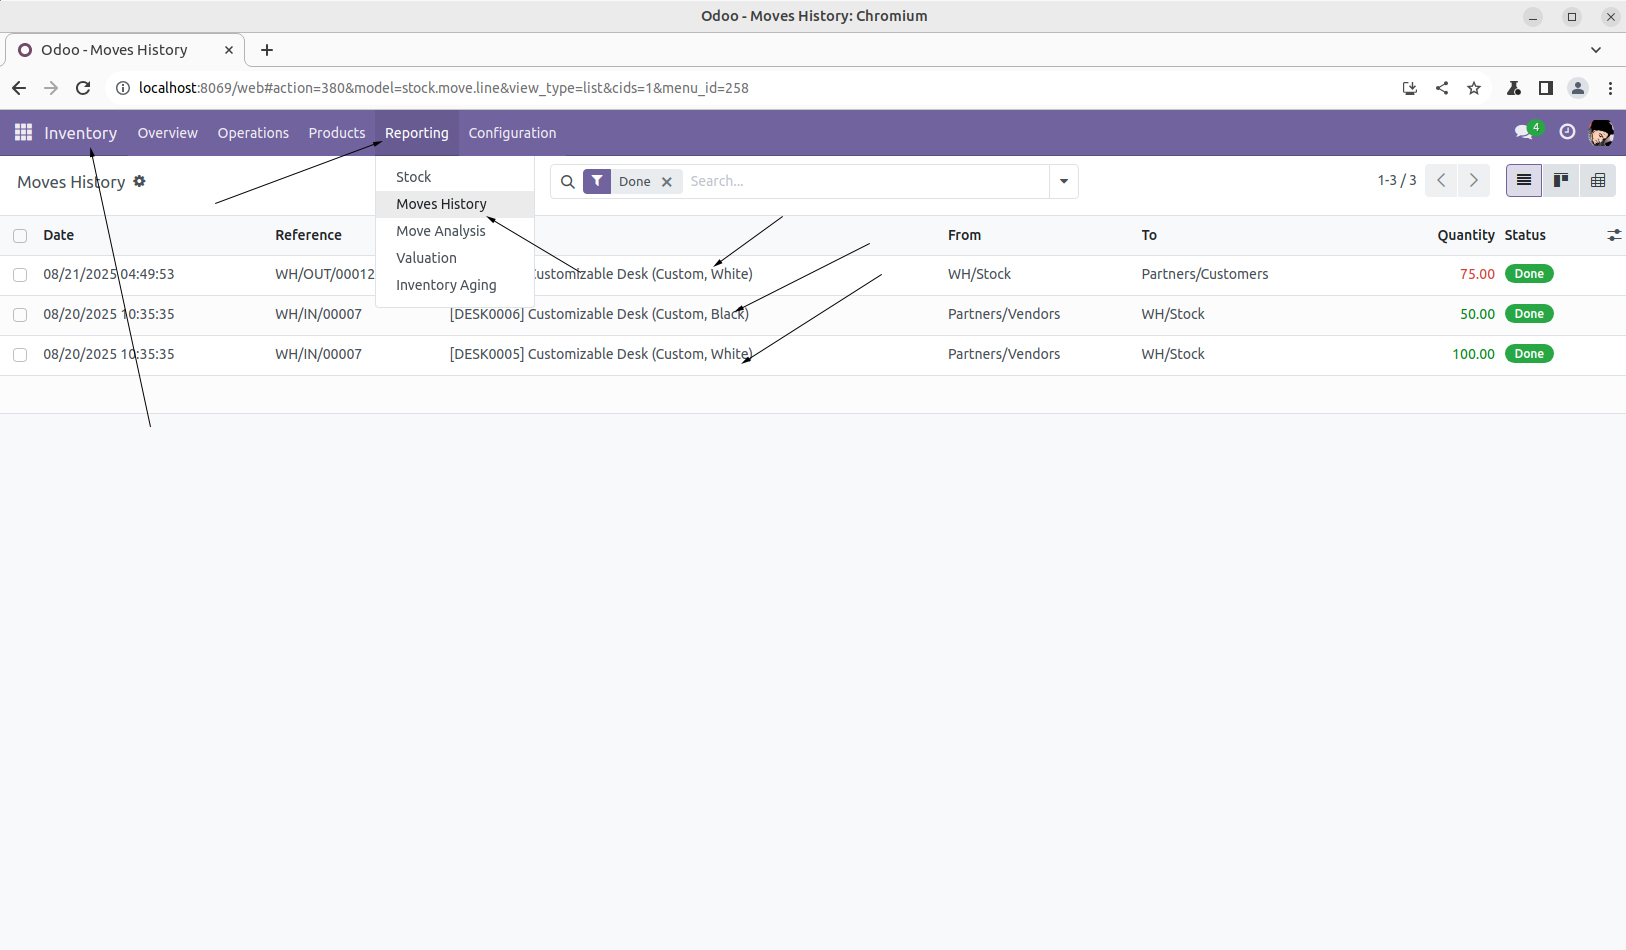
Task: Select the list view icon
Action: coord(1523,181)
